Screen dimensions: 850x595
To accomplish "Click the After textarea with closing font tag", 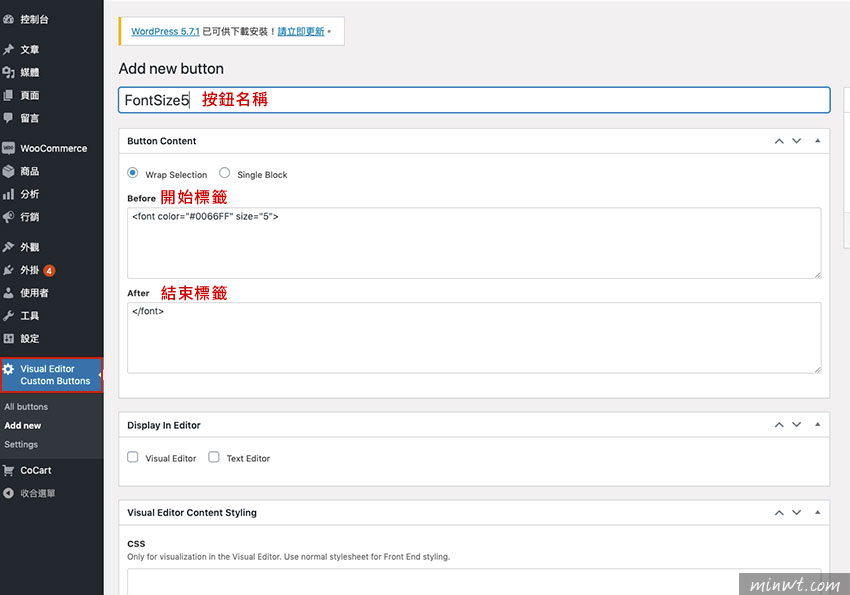I will coord(474,338).
